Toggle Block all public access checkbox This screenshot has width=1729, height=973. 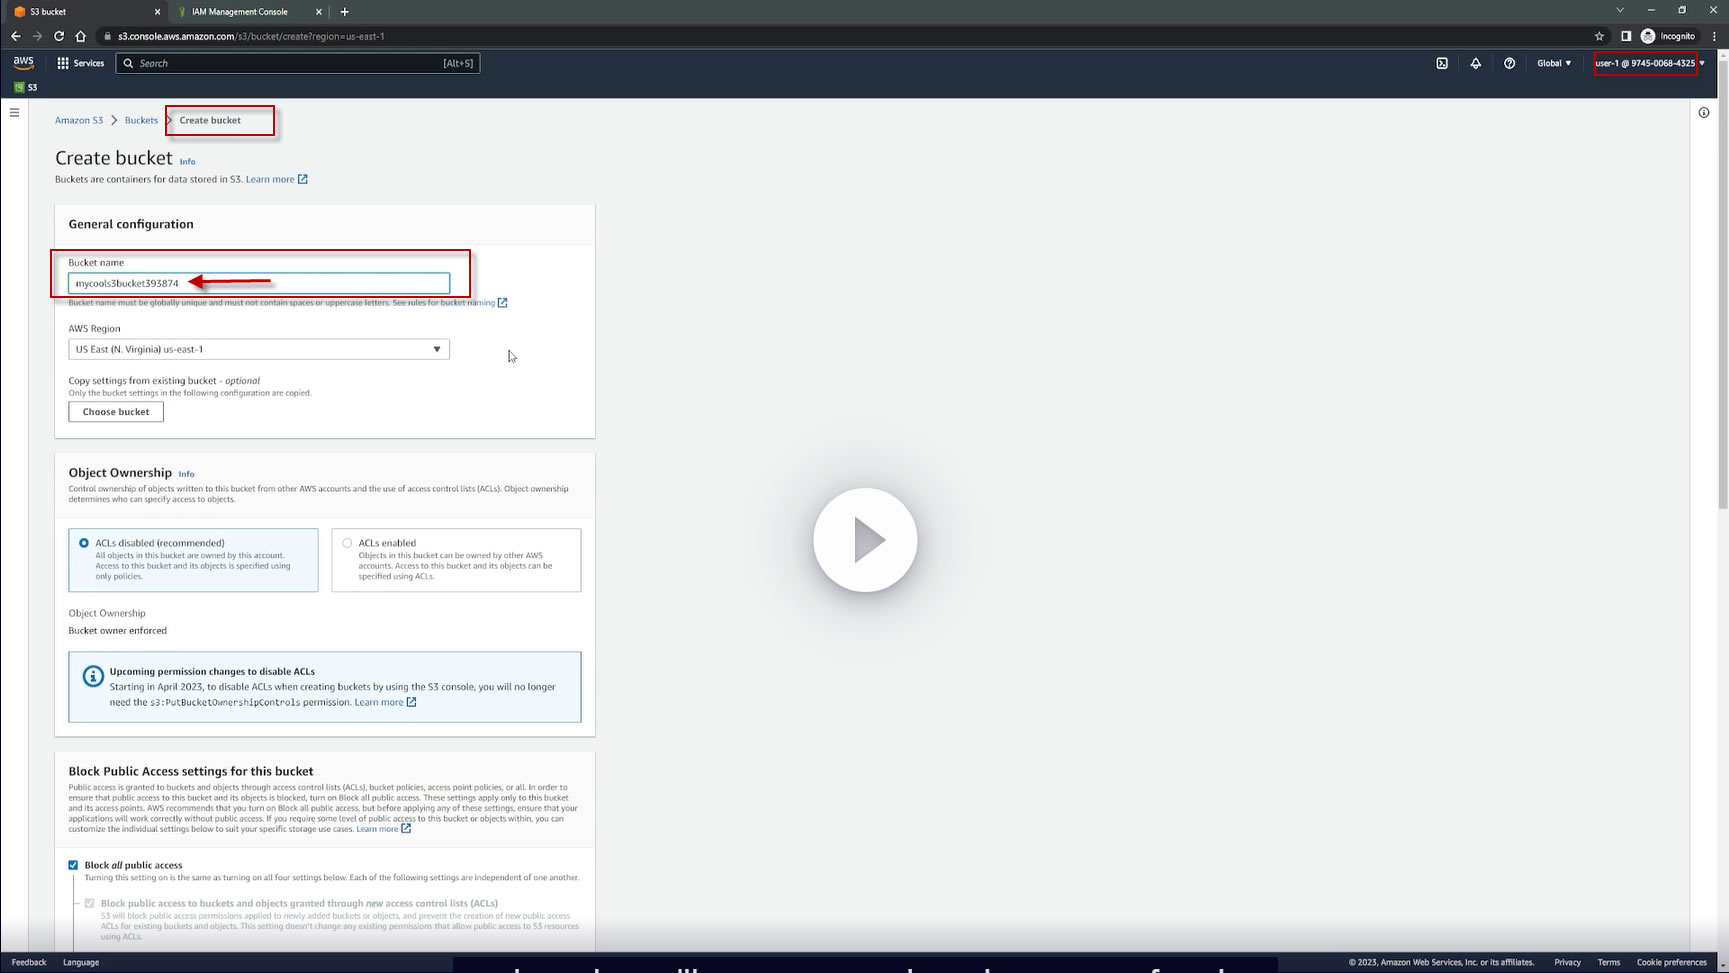(x=73, y=865)
